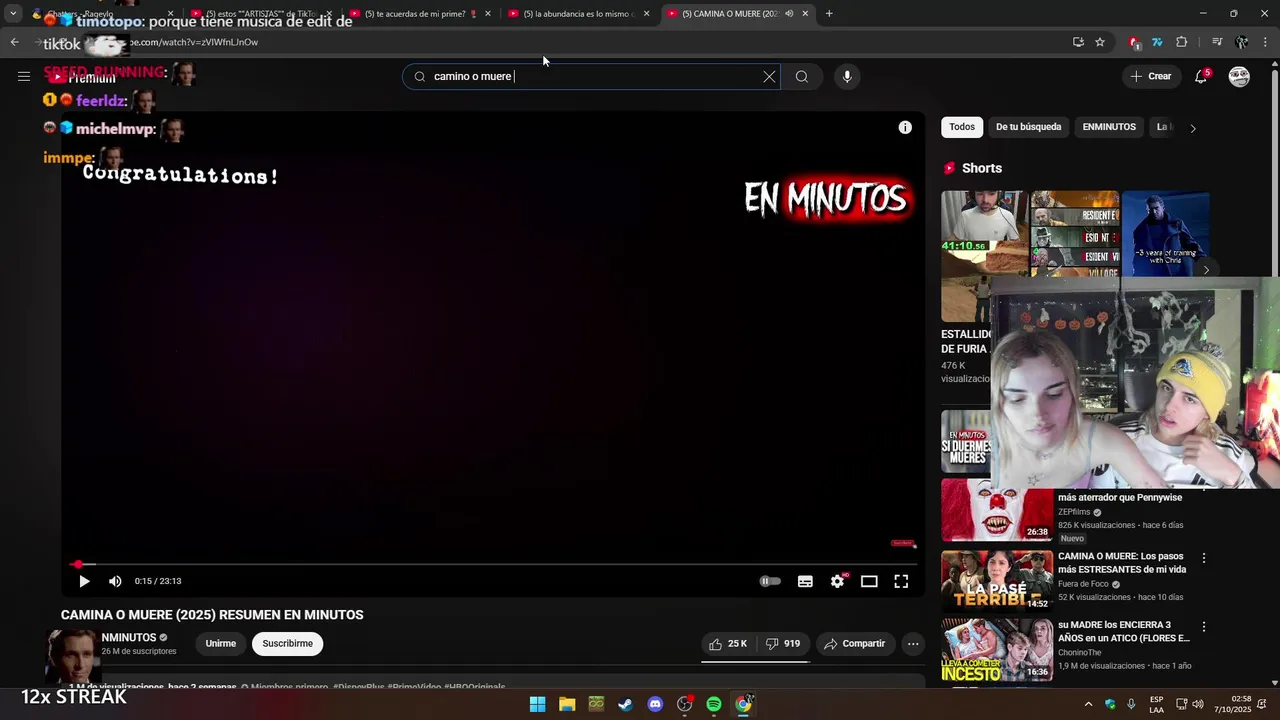Image resolution: width=1280 pixels, height=720 pixels.
Task: Share the video with Compartir
Action: pos(855,644)
